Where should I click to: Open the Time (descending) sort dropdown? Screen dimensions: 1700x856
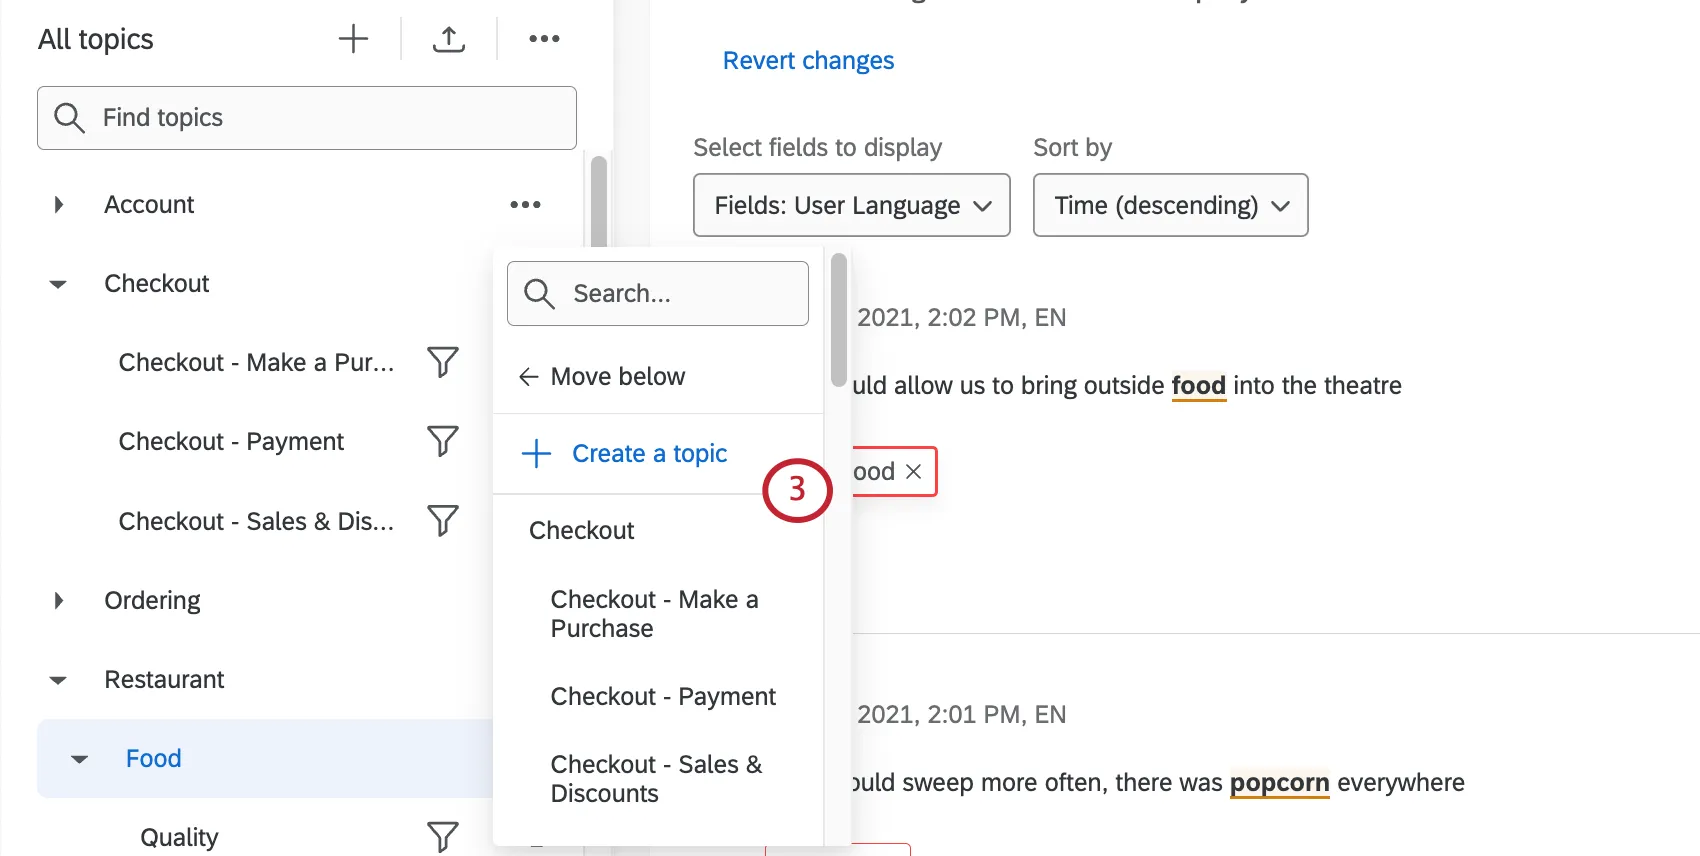click(x=1170, y=205)
